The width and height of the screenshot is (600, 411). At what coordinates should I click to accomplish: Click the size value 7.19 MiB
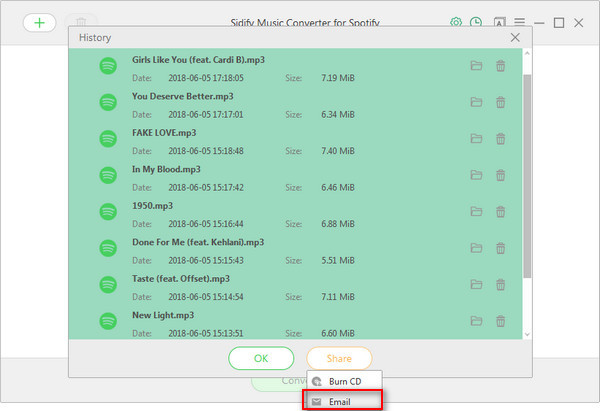(338, 78)
